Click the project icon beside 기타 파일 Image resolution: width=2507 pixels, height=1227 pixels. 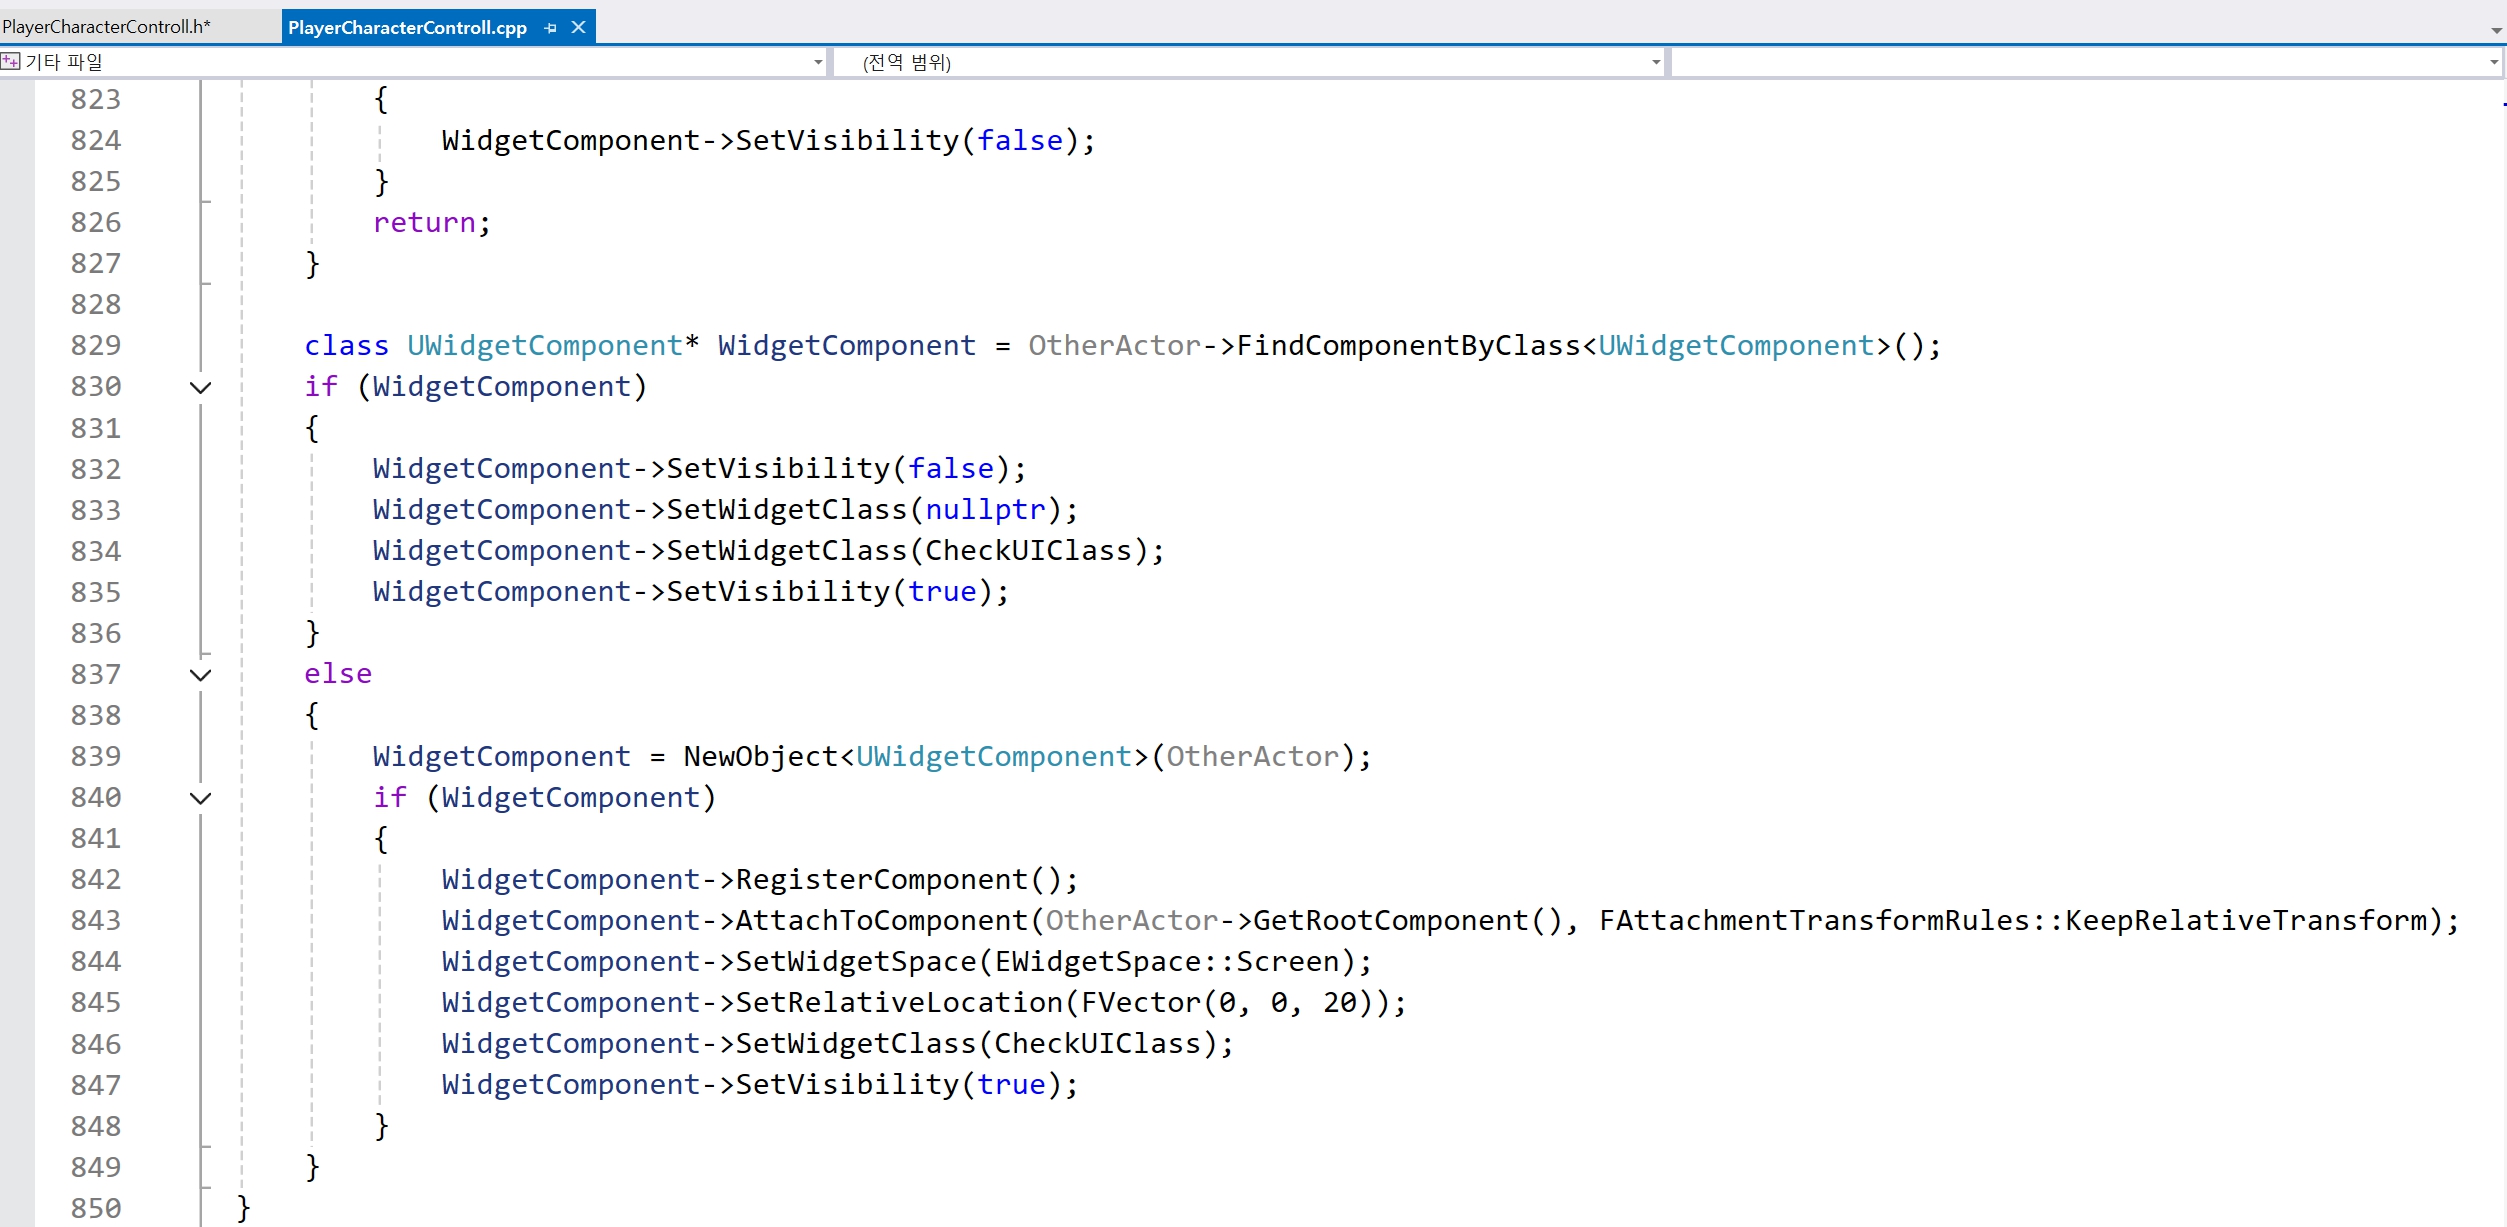[x=11, y=62]
